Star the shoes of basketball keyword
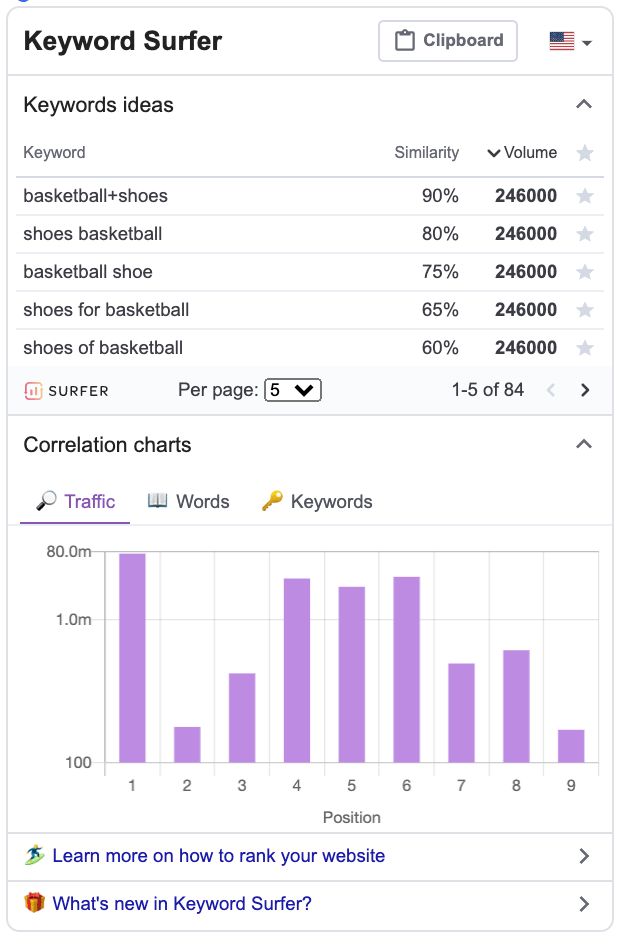Screen dimensions: 624x940 coord(584,348)
